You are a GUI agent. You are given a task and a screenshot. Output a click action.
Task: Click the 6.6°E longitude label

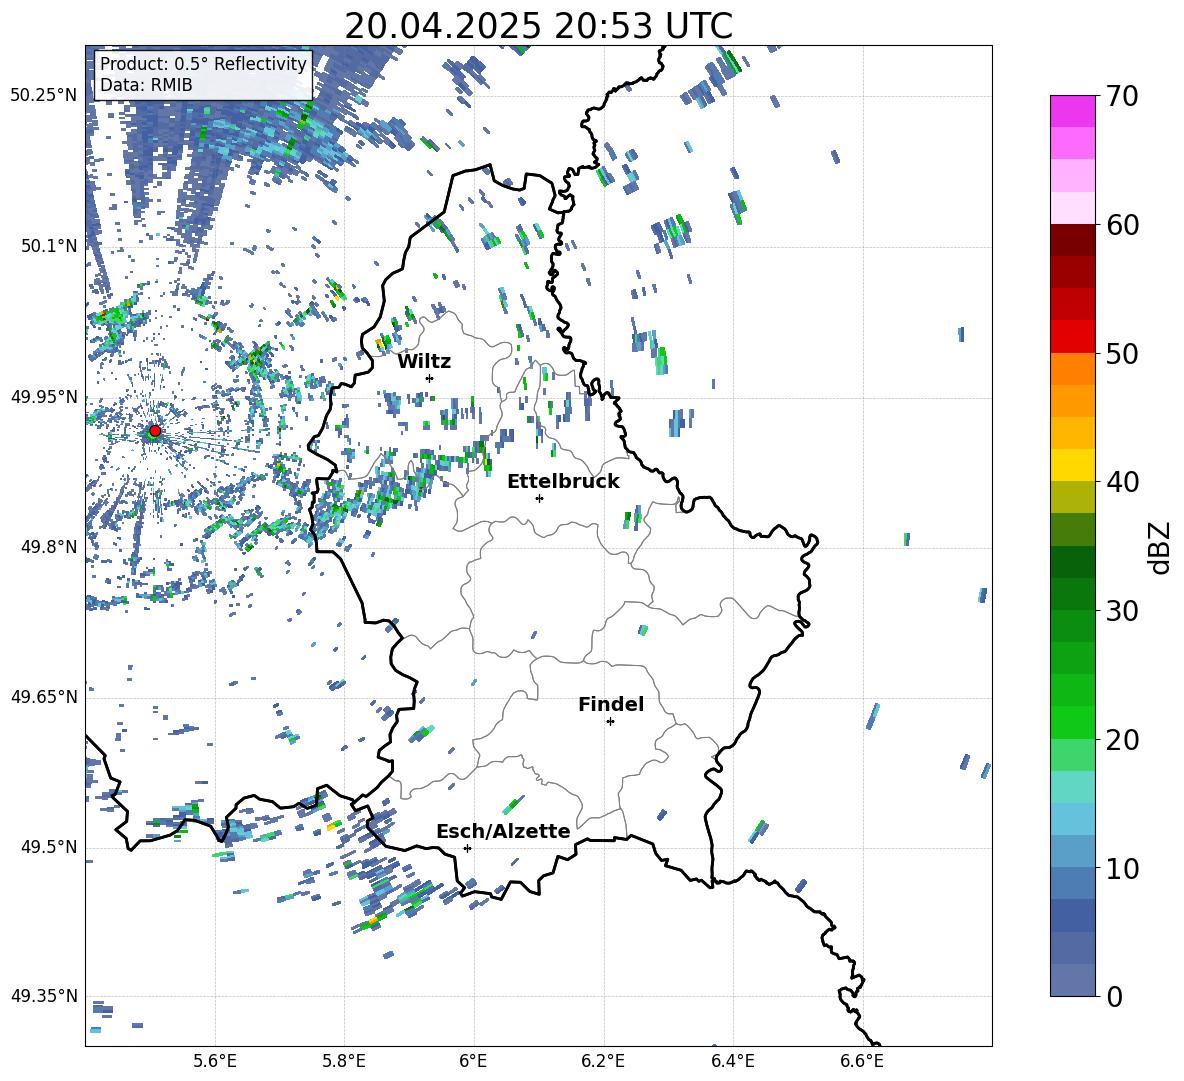862,1061
